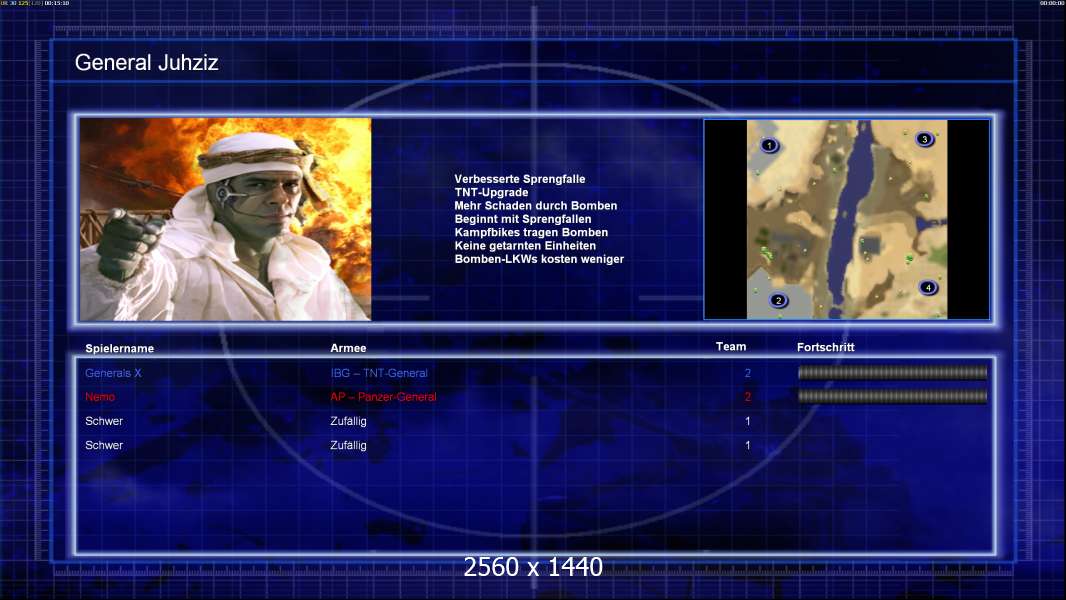Click IBG – TNT-General army text
Viewport: 1066px width, 600px height.
379,373
